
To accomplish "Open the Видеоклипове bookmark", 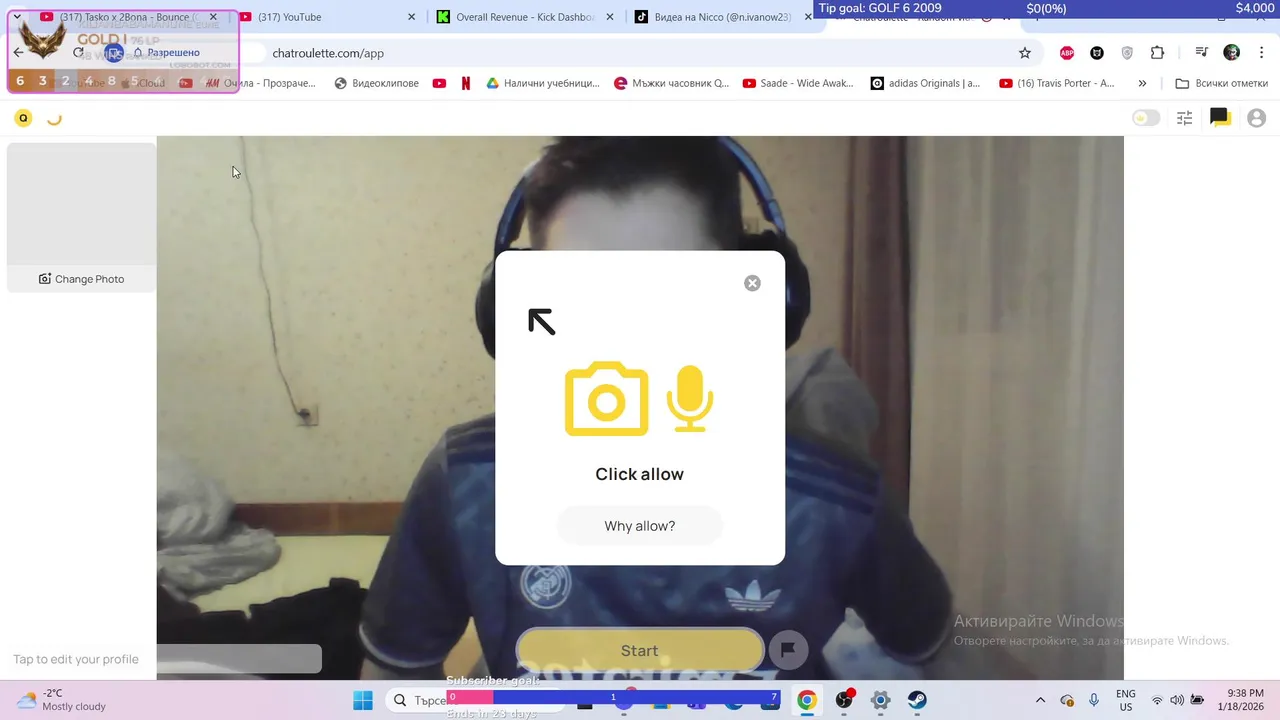I will (376, 83).
